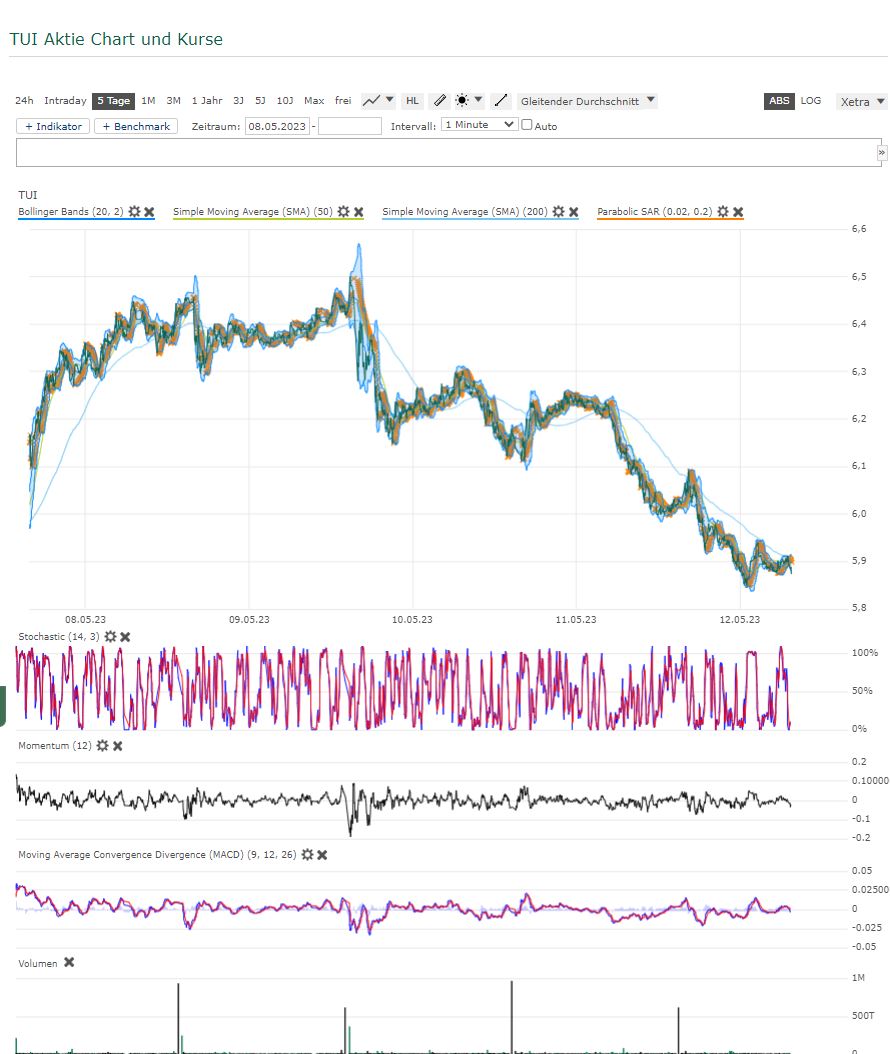The image size is (890, 1054).
Task: Remove the SMA (50) indicator
Action: [x=358, y=212]
